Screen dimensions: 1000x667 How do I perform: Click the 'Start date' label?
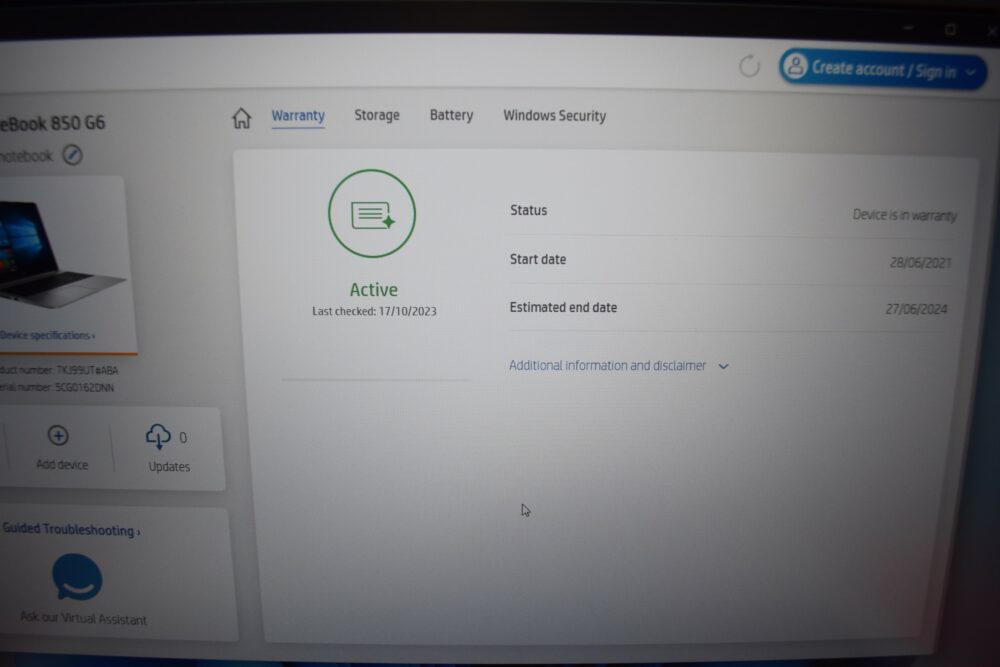pos(538,260)
